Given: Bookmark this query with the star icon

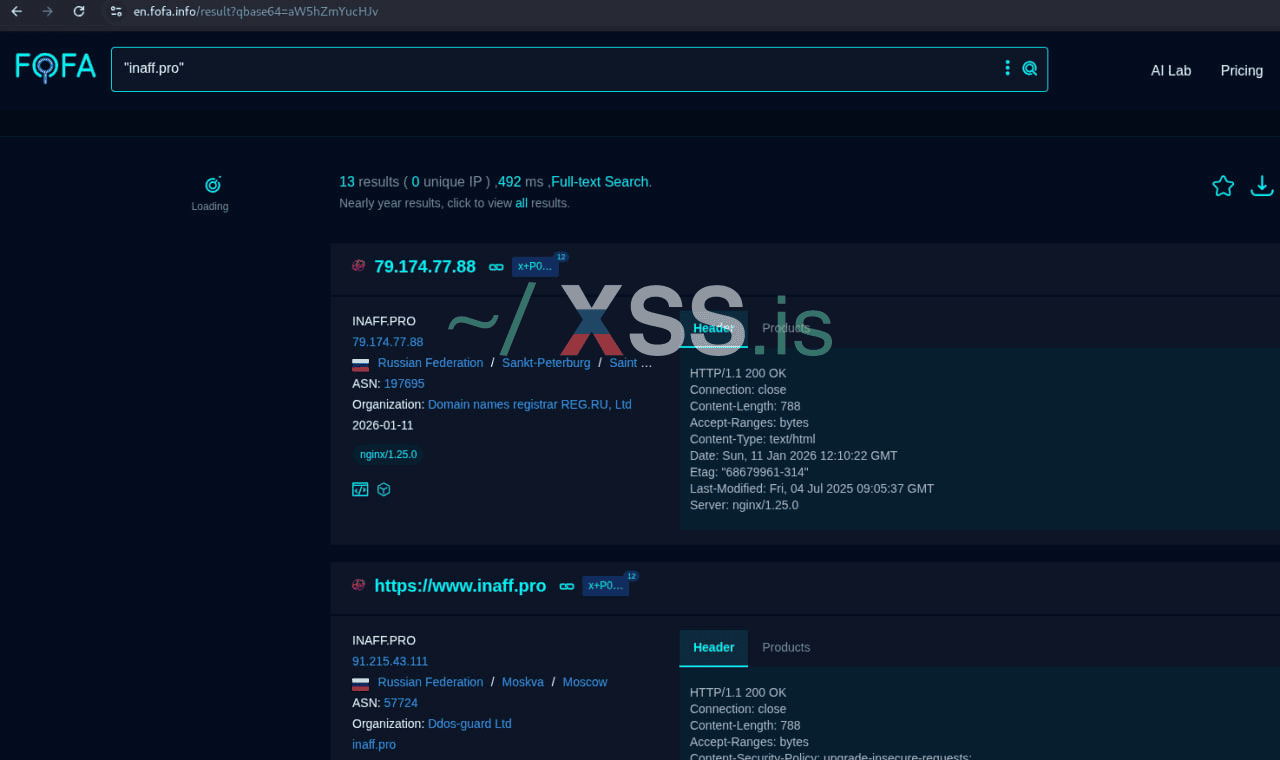Looking at the screenshot, I should (1223, 186).
